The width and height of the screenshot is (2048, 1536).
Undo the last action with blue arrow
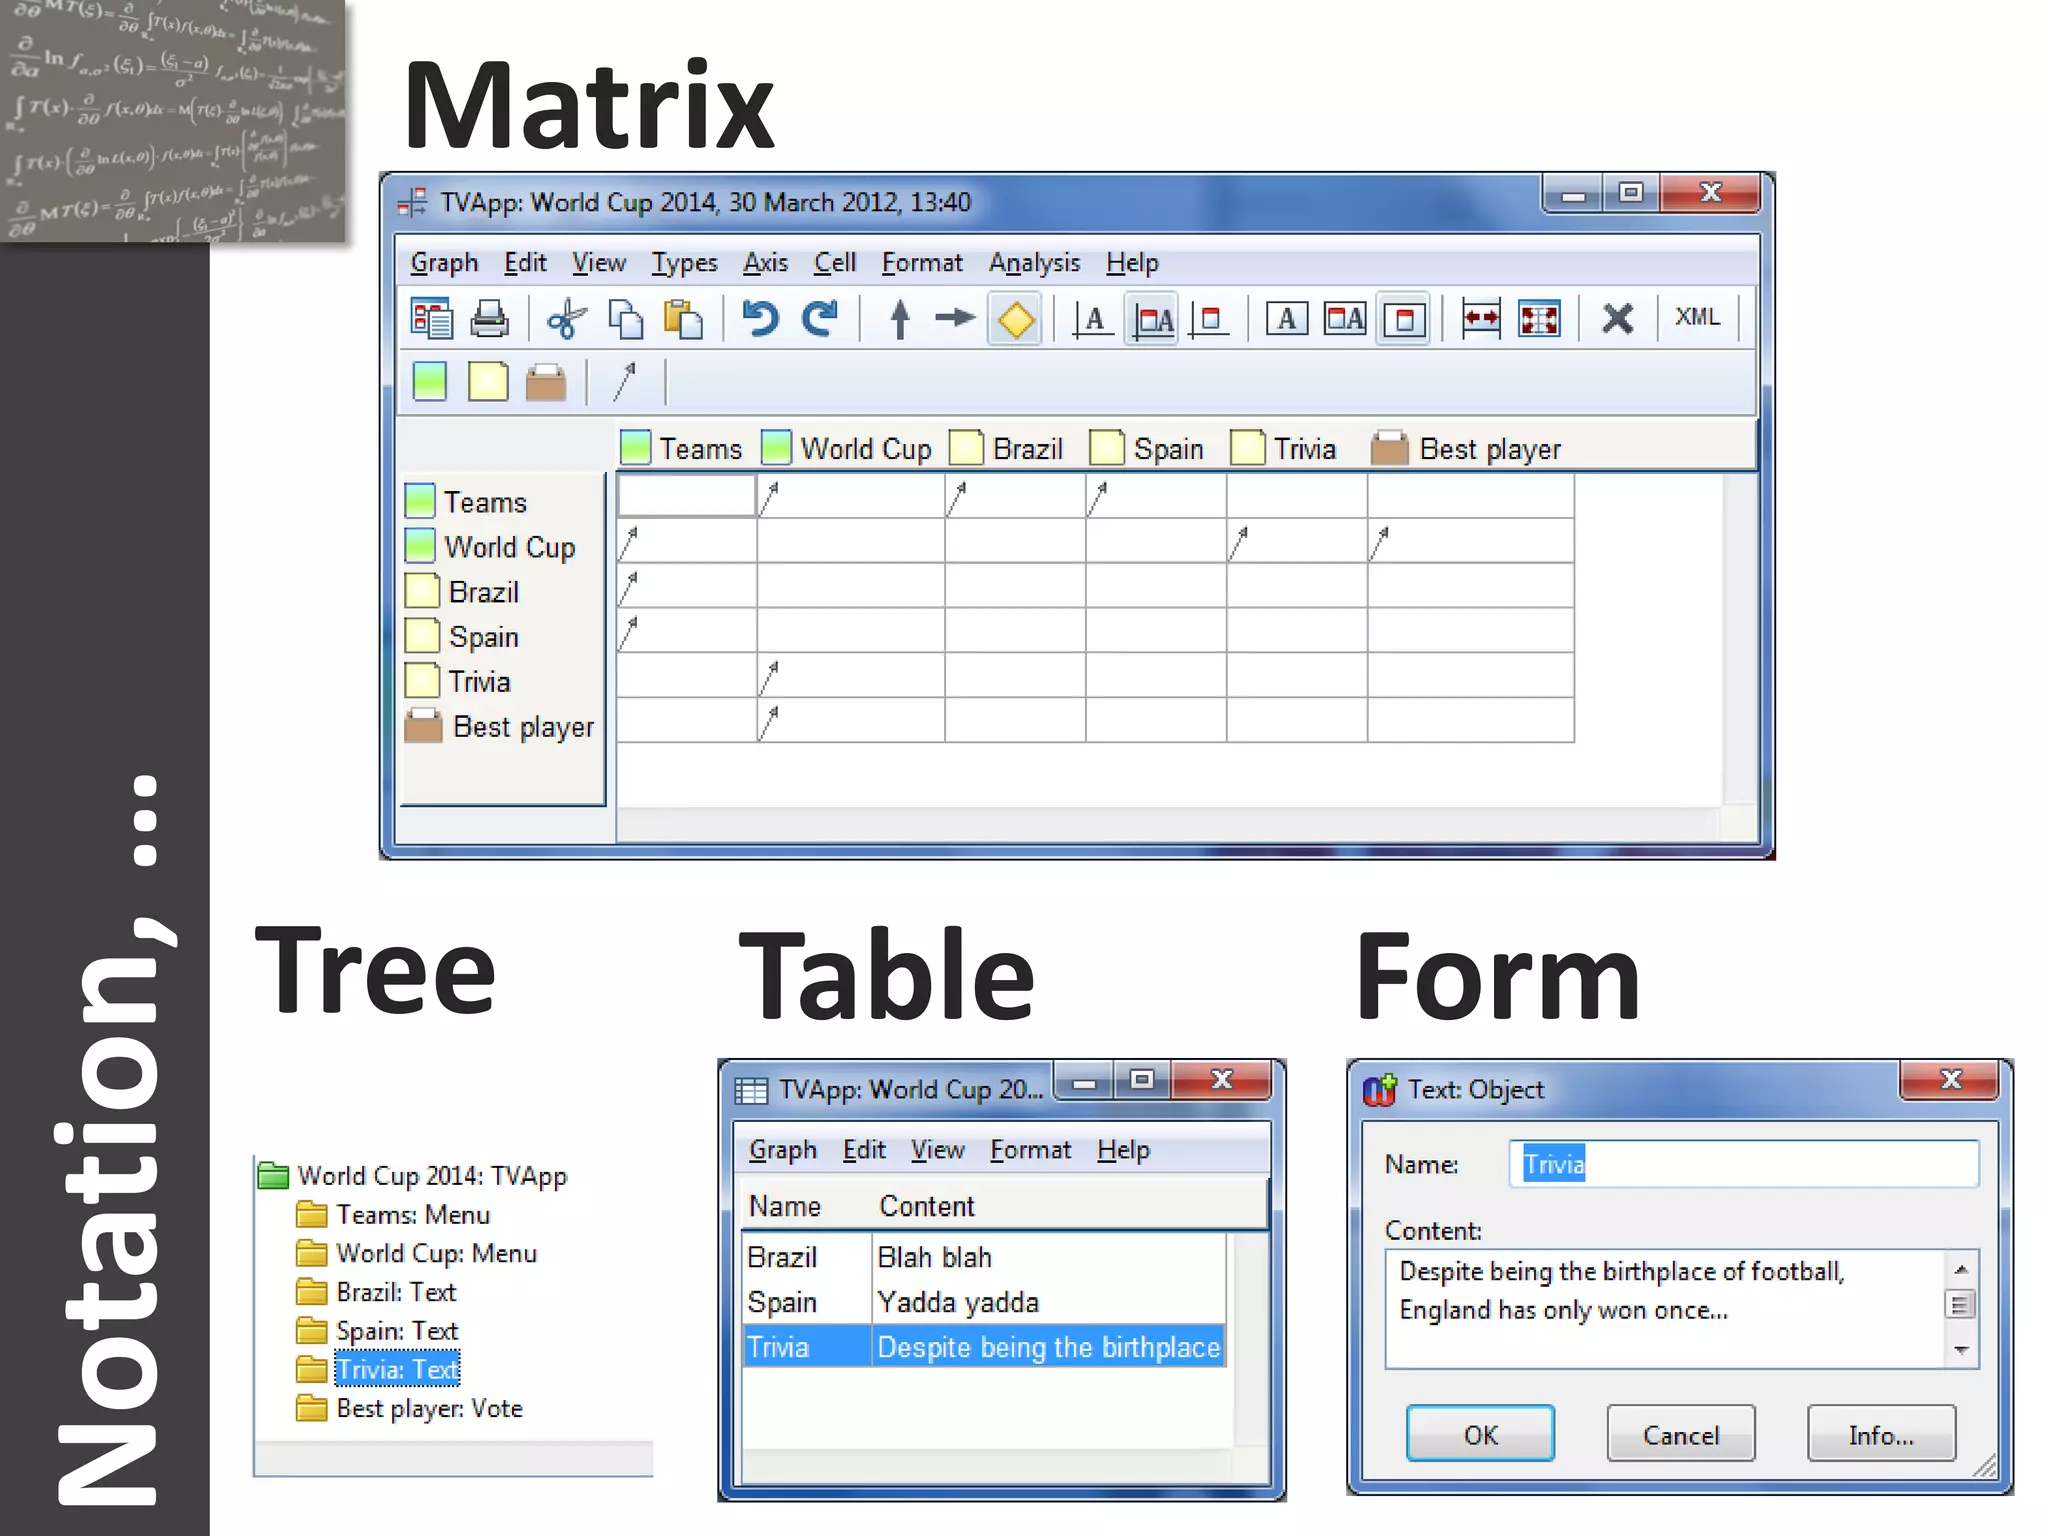pyautogui.click(x=761, y=319)
